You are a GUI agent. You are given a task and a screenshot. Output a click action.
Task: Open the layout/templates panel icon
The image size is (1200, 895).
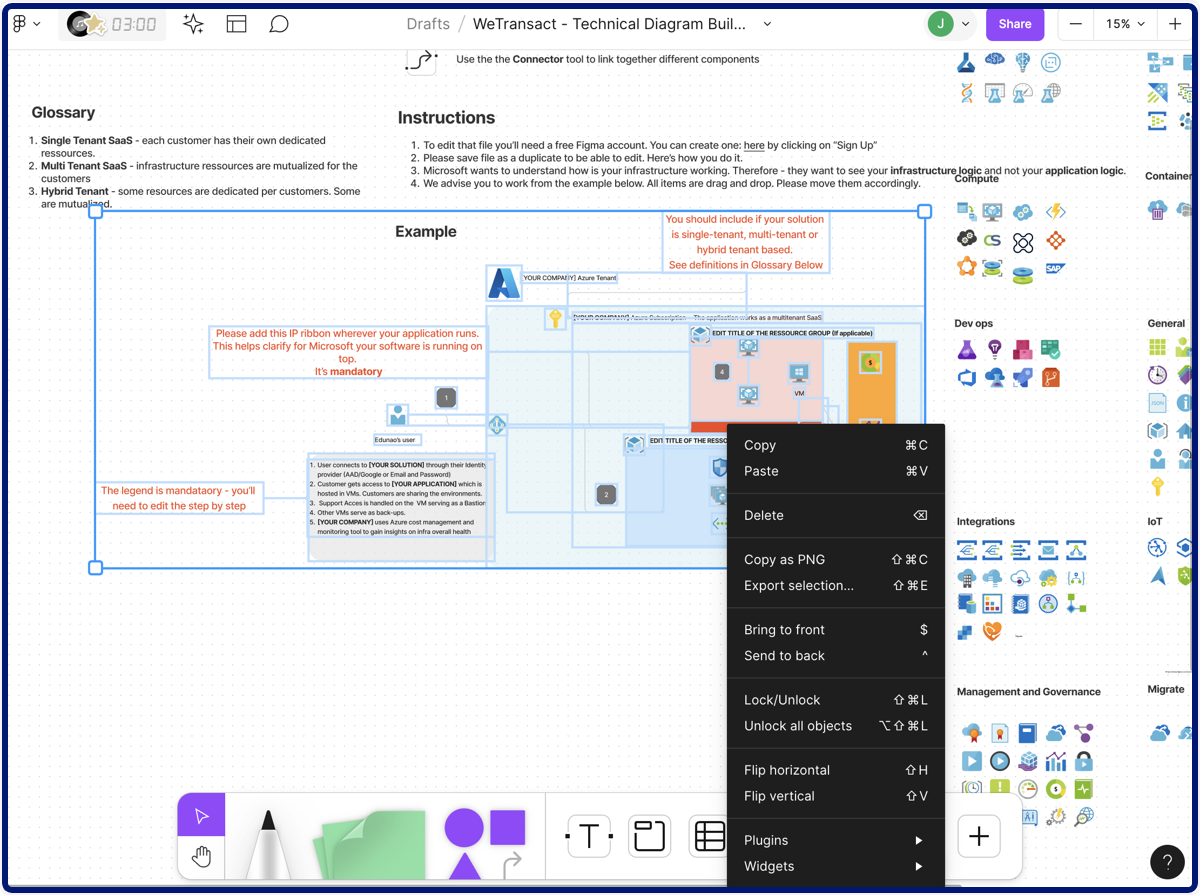tap(236, 24)
